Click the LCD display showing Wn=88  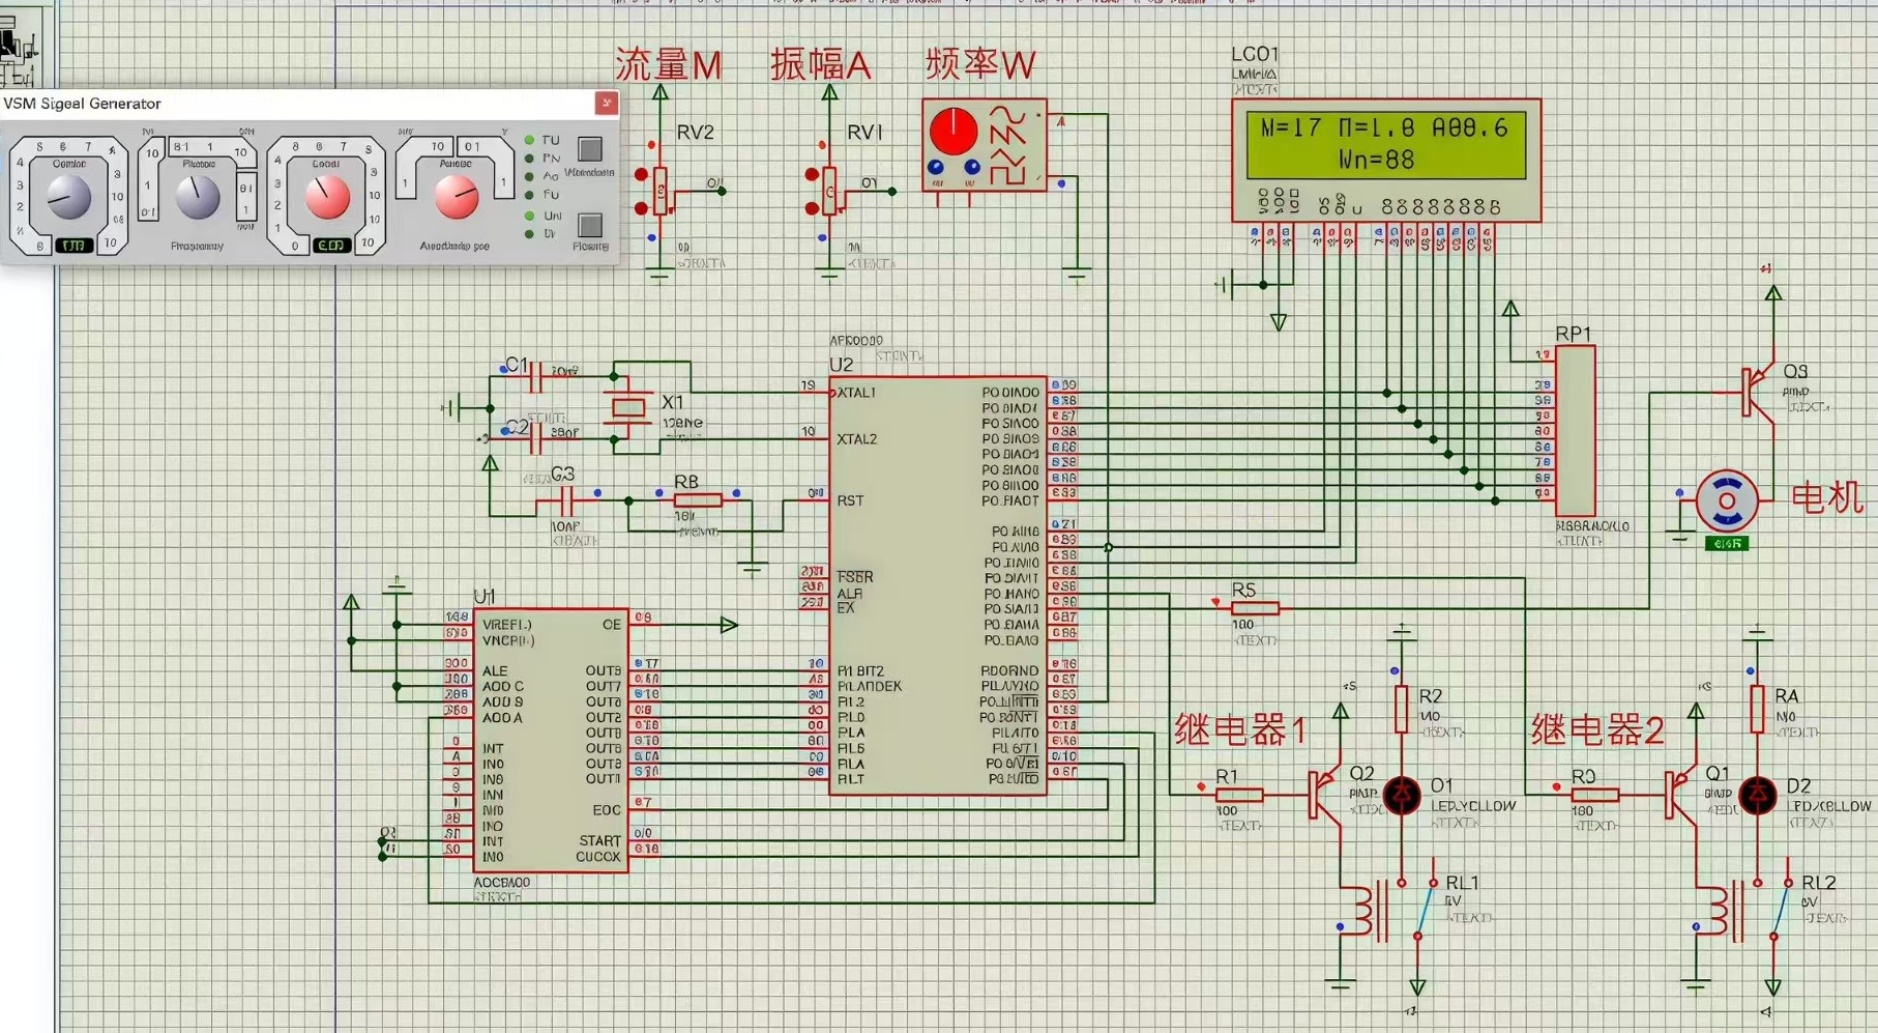1385,145
